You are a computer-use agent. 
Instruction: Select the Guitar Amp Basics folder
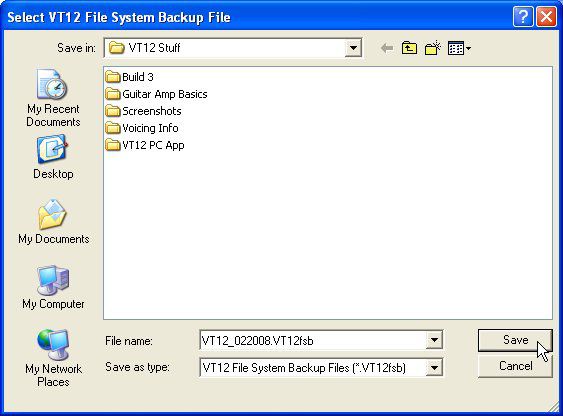point(157,94)
